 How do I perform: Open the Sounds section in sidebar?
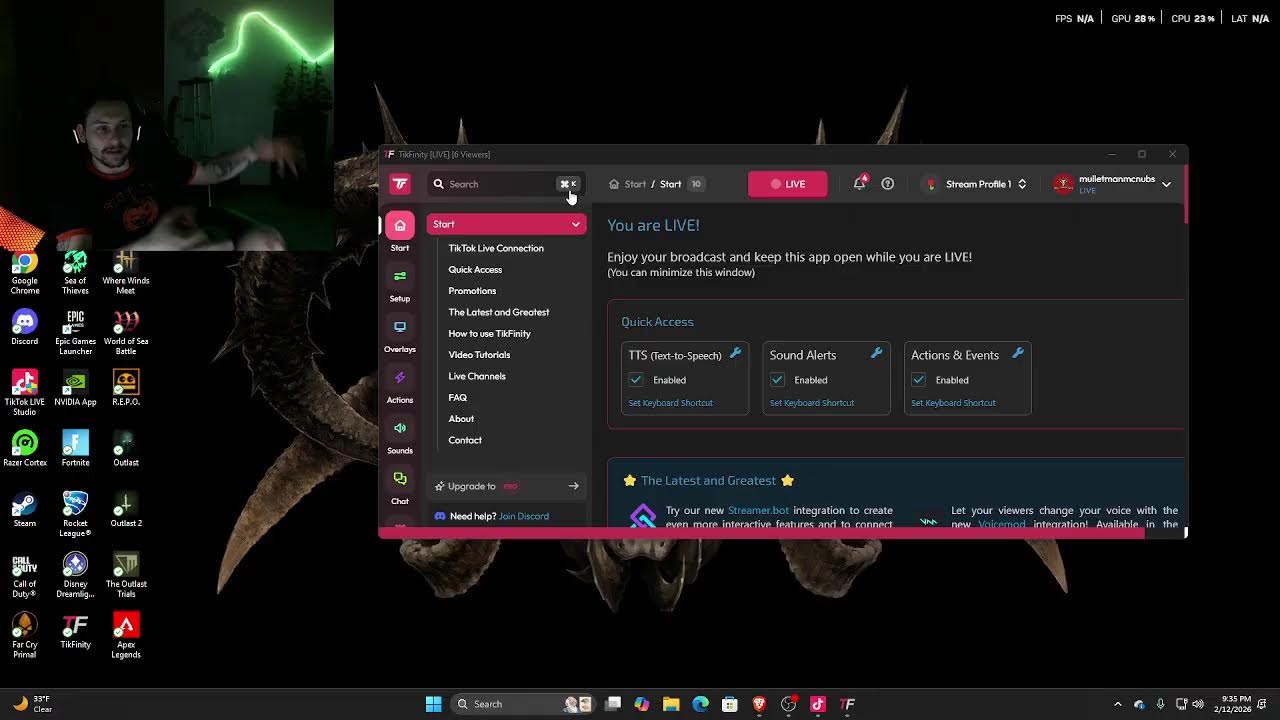point(400,436)
